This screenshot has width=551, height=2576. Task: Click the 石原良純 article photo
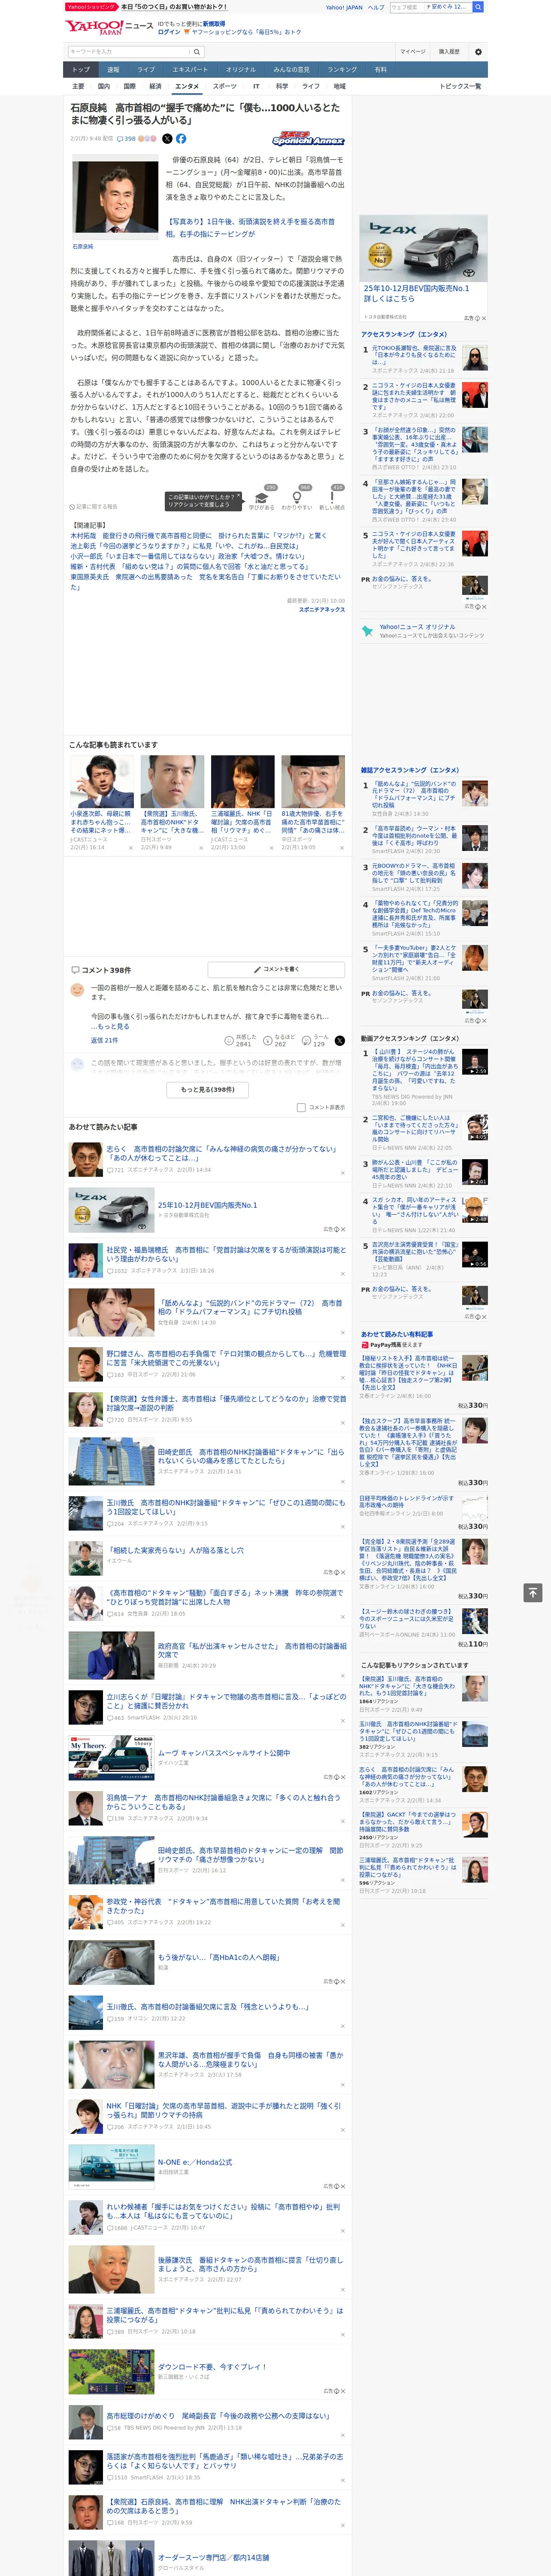[x=114, y=197]
